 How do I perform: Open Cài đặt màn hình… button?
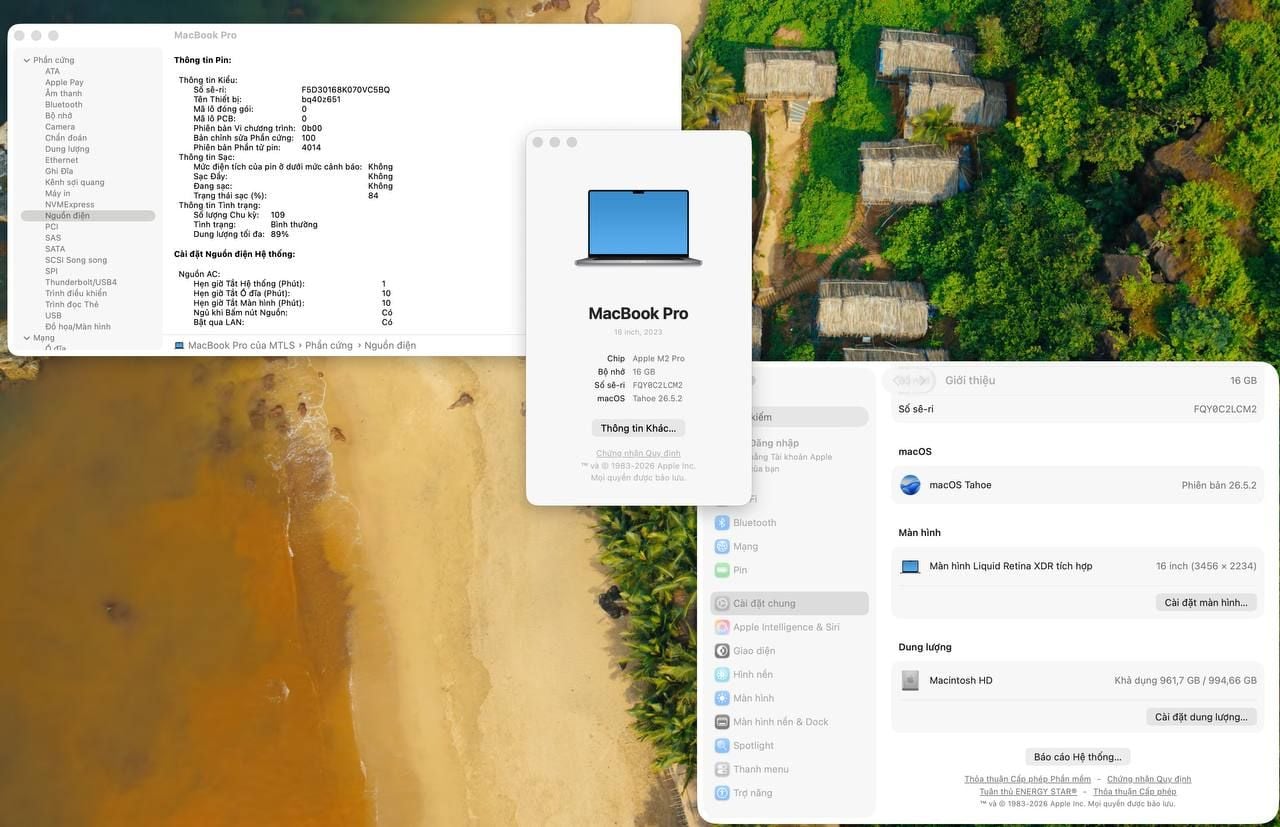[1206, 602]
